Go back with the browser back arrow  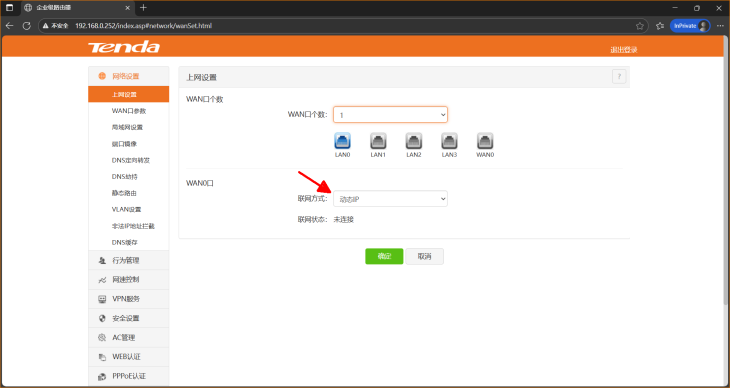click(x=9, y=26)
